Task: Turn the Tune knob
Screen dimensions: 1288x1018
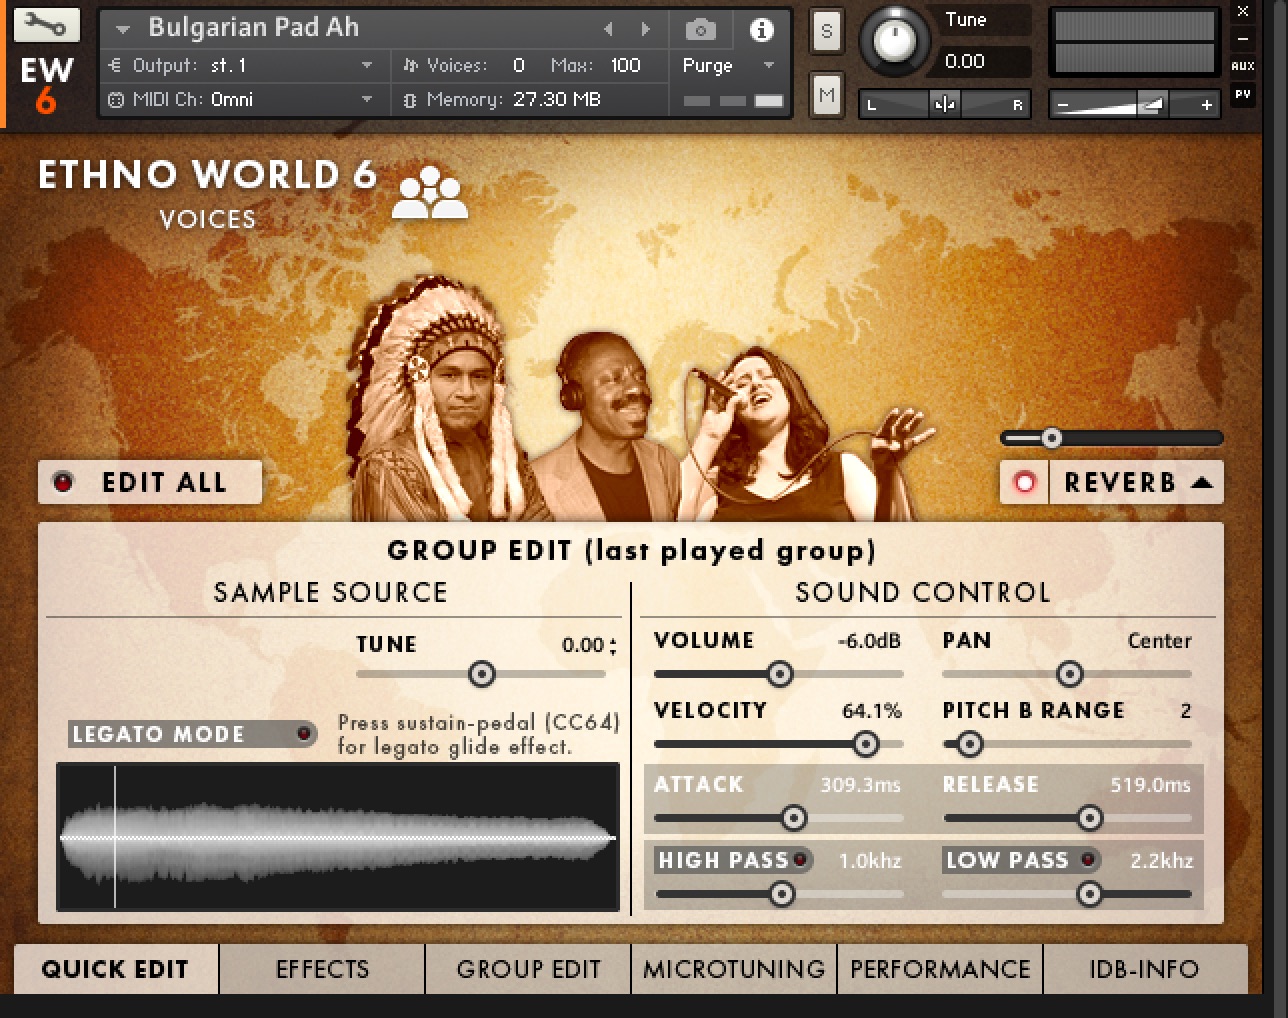Action: click(894, 40)
